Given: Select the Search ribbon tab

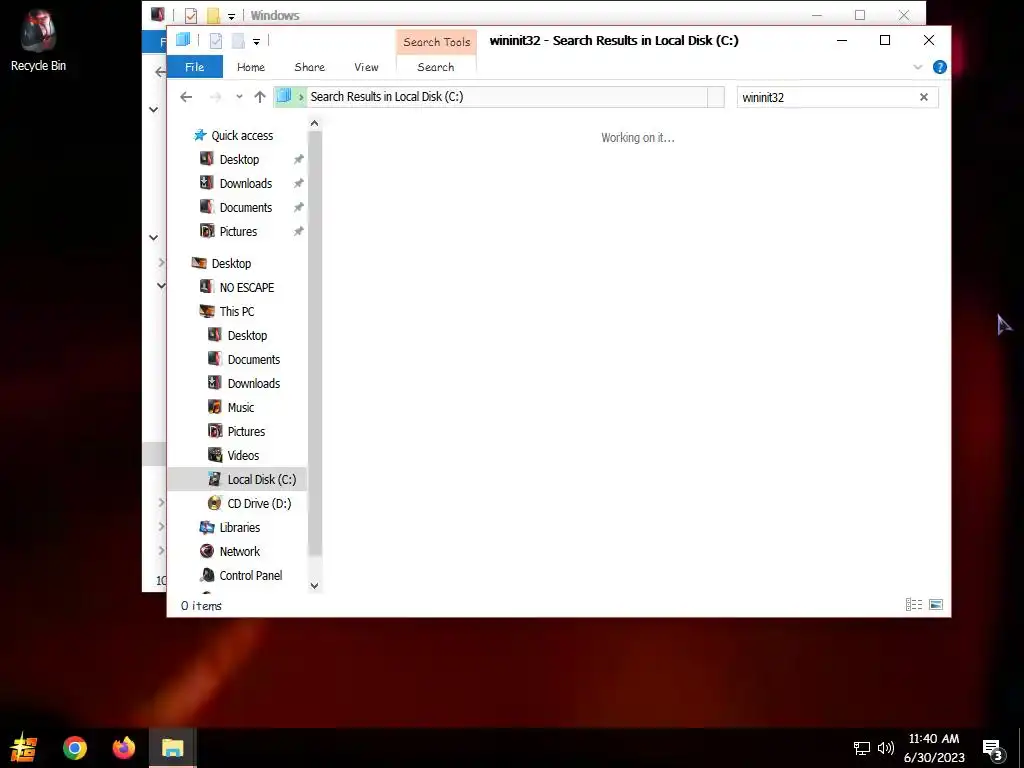Looking at the screenshot, I should click(x=436, y=67).
